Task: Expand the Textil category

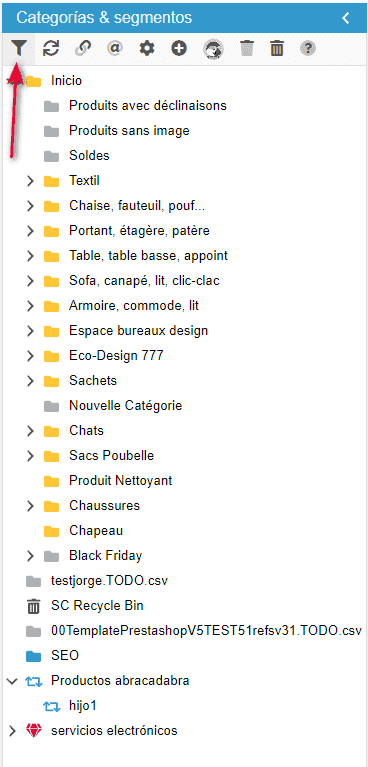Action: click(x=30, y=181)
